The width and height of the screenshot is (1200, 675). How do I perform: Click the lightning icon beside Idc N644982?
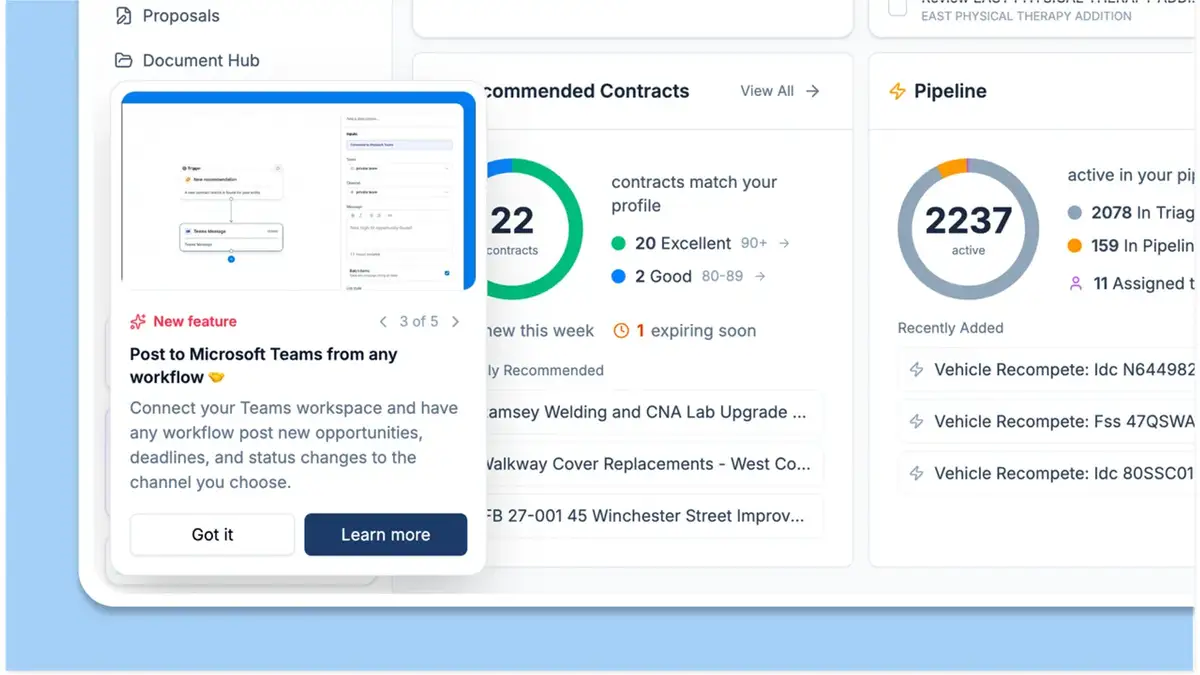916,370
